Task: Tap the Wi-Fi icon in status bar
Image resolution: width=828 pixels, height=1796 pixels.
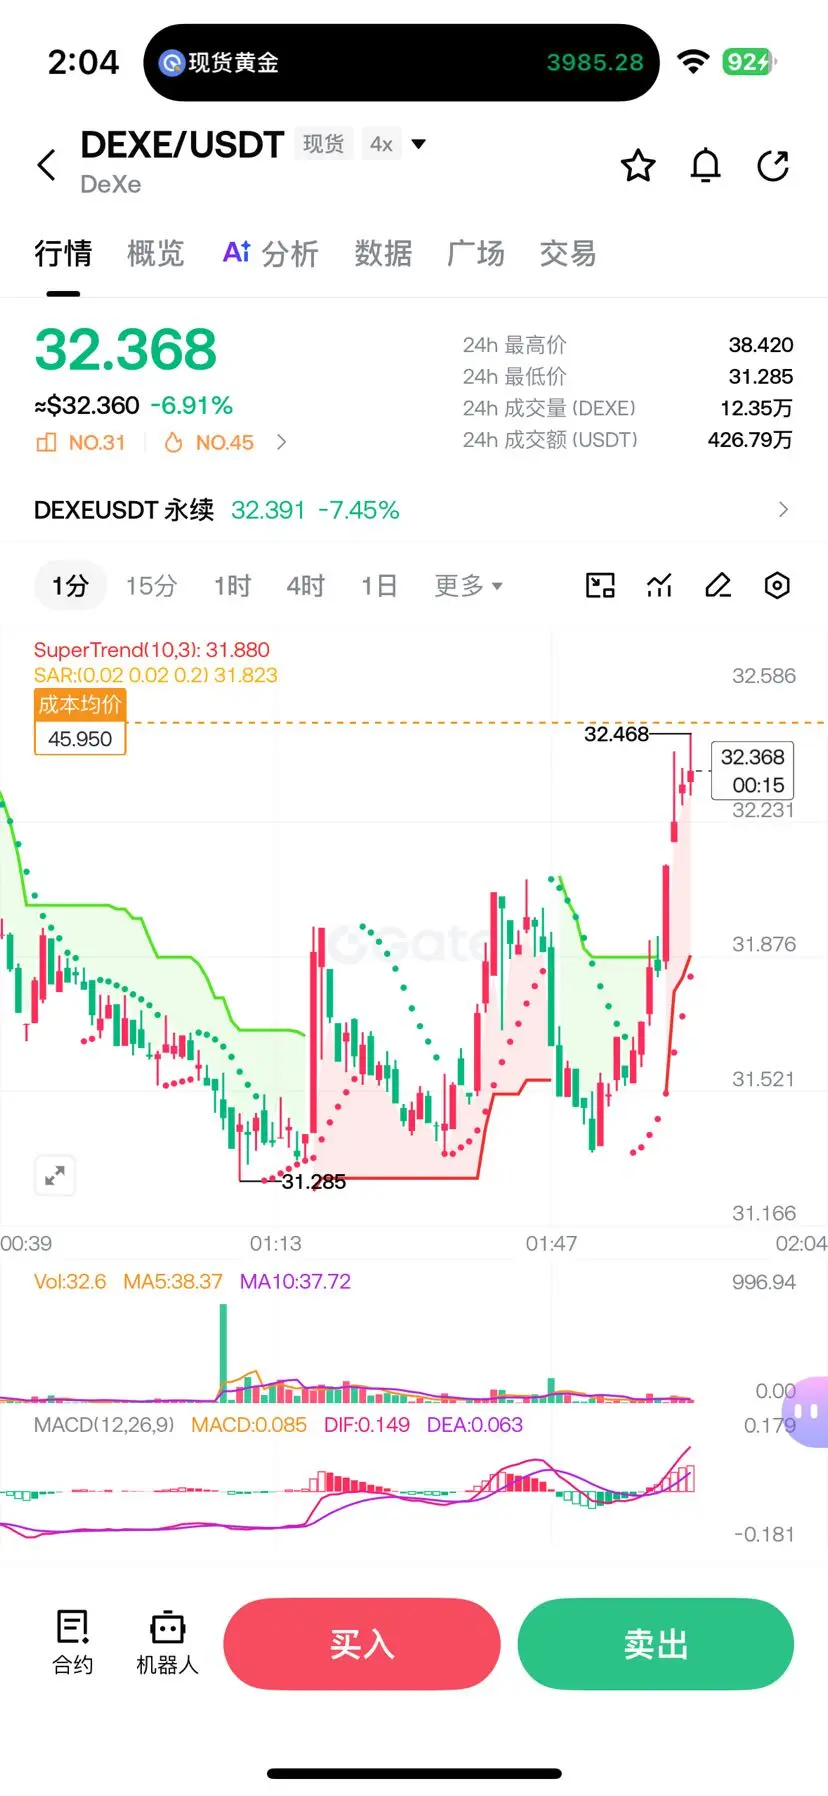Action: click(x=693, y=62)
